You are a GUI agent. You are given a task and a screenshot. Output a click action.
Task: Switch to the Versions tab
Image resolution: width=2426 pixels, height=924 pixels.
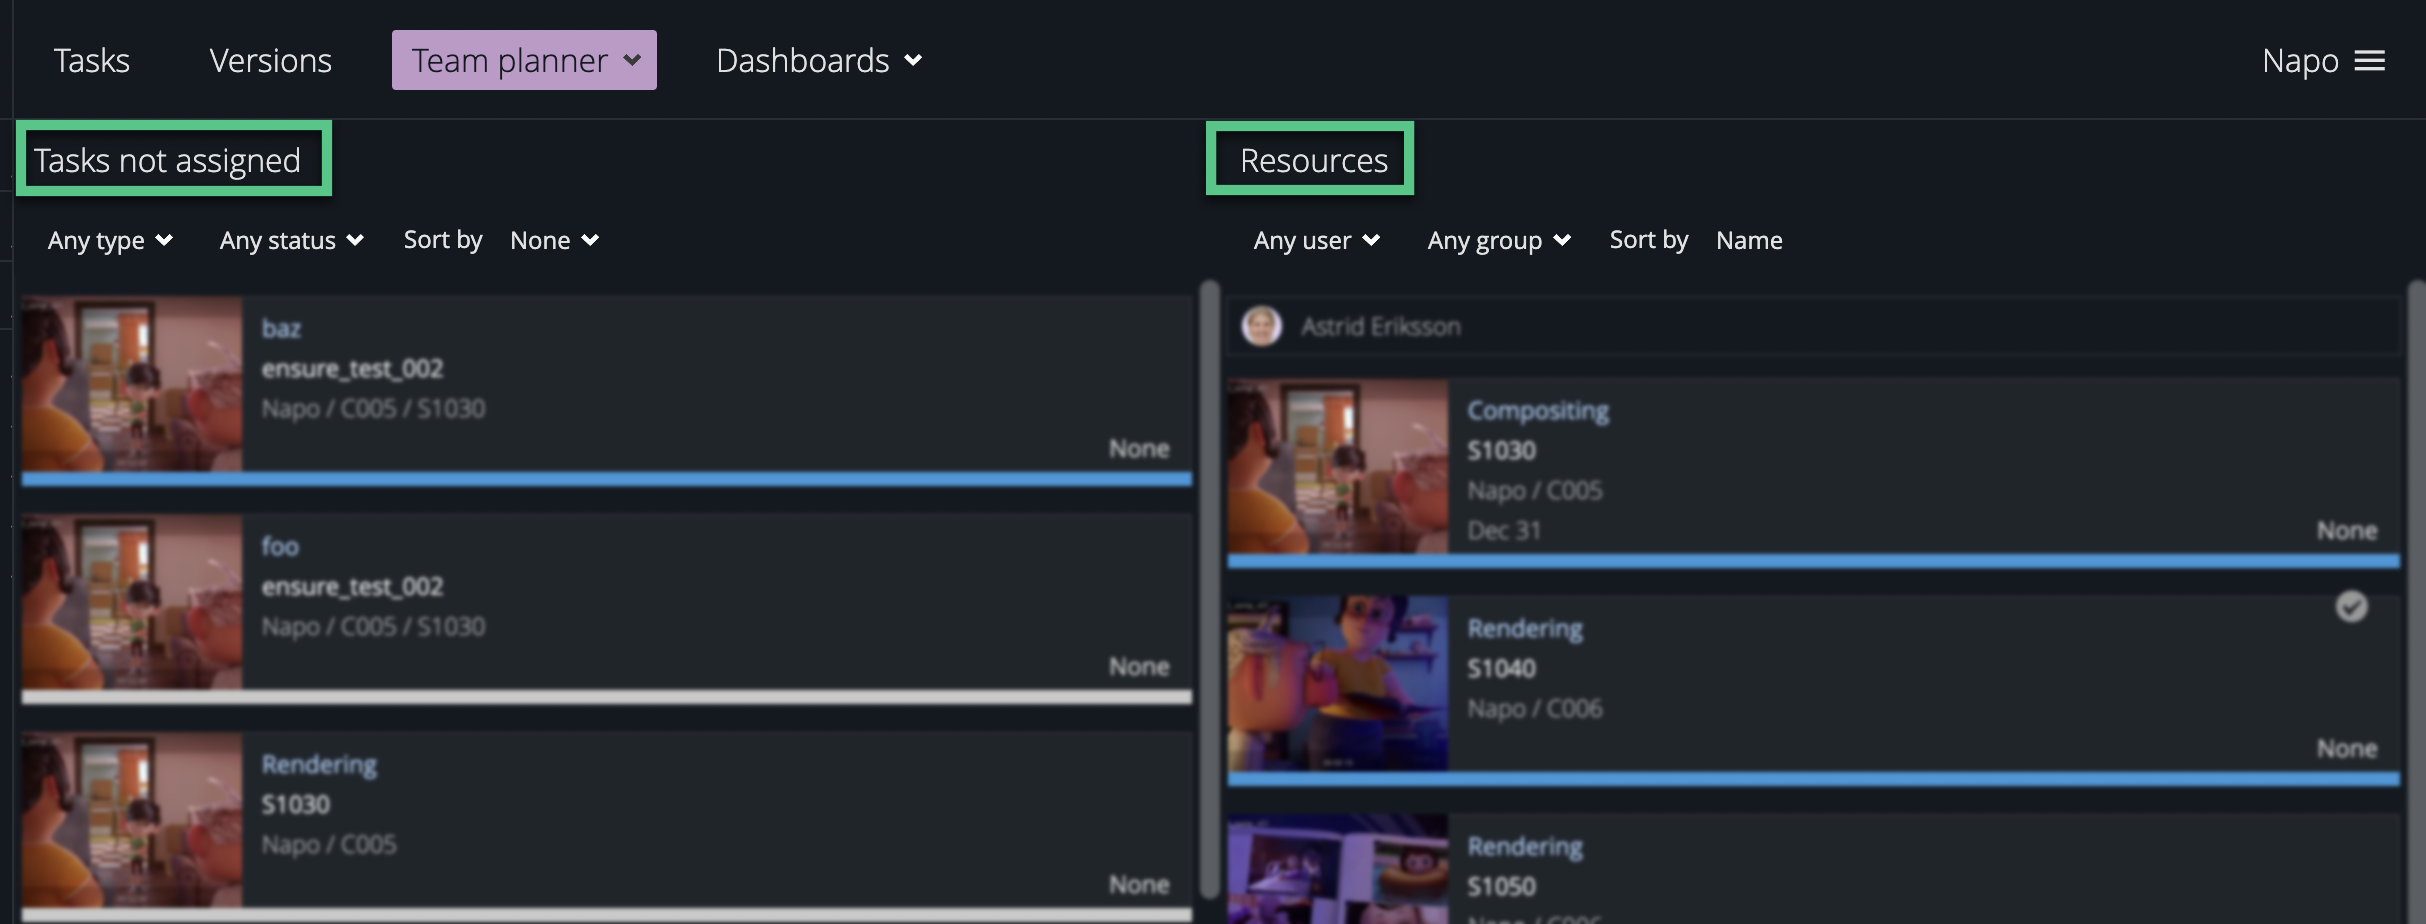click(269, 60)
